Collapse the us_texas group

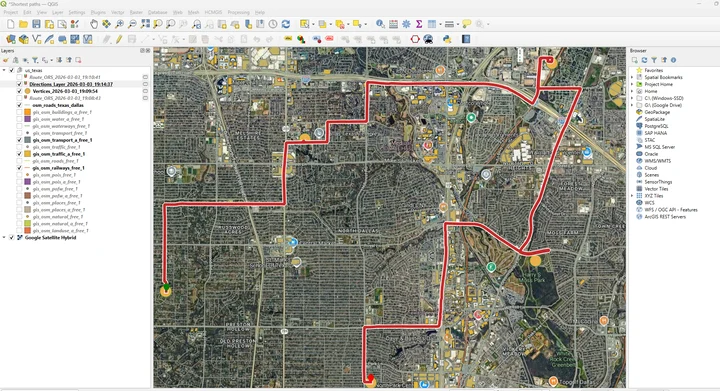5,70
